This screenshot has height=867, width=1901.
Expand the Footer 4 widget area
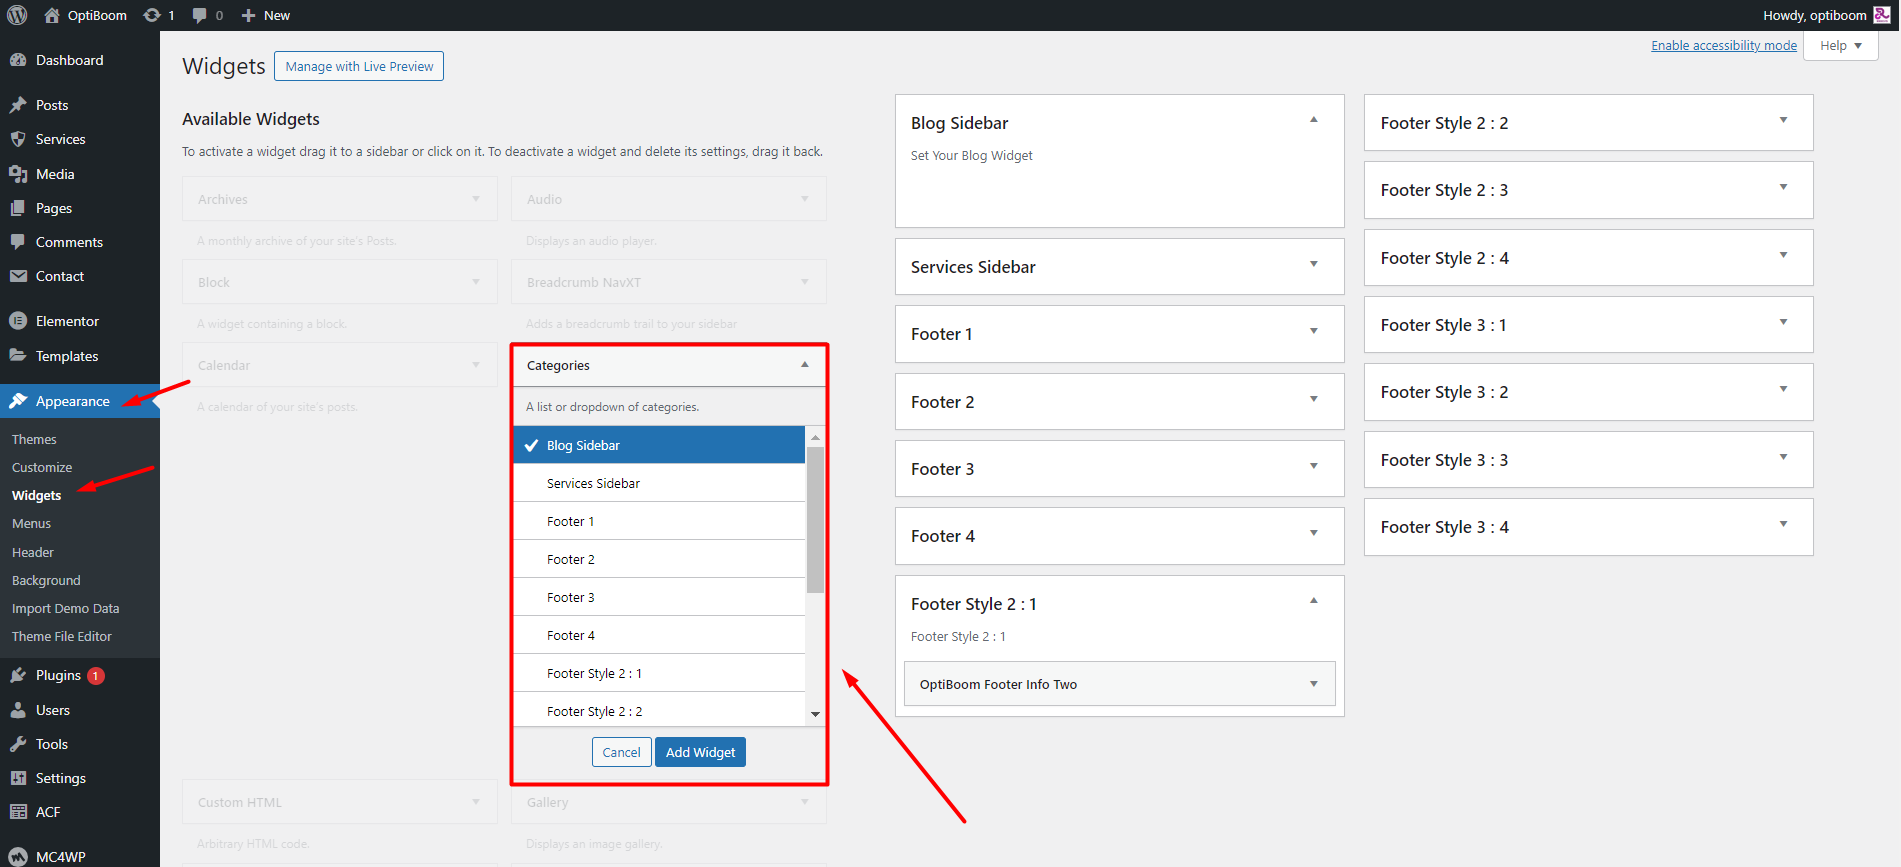coord(1314,533)
